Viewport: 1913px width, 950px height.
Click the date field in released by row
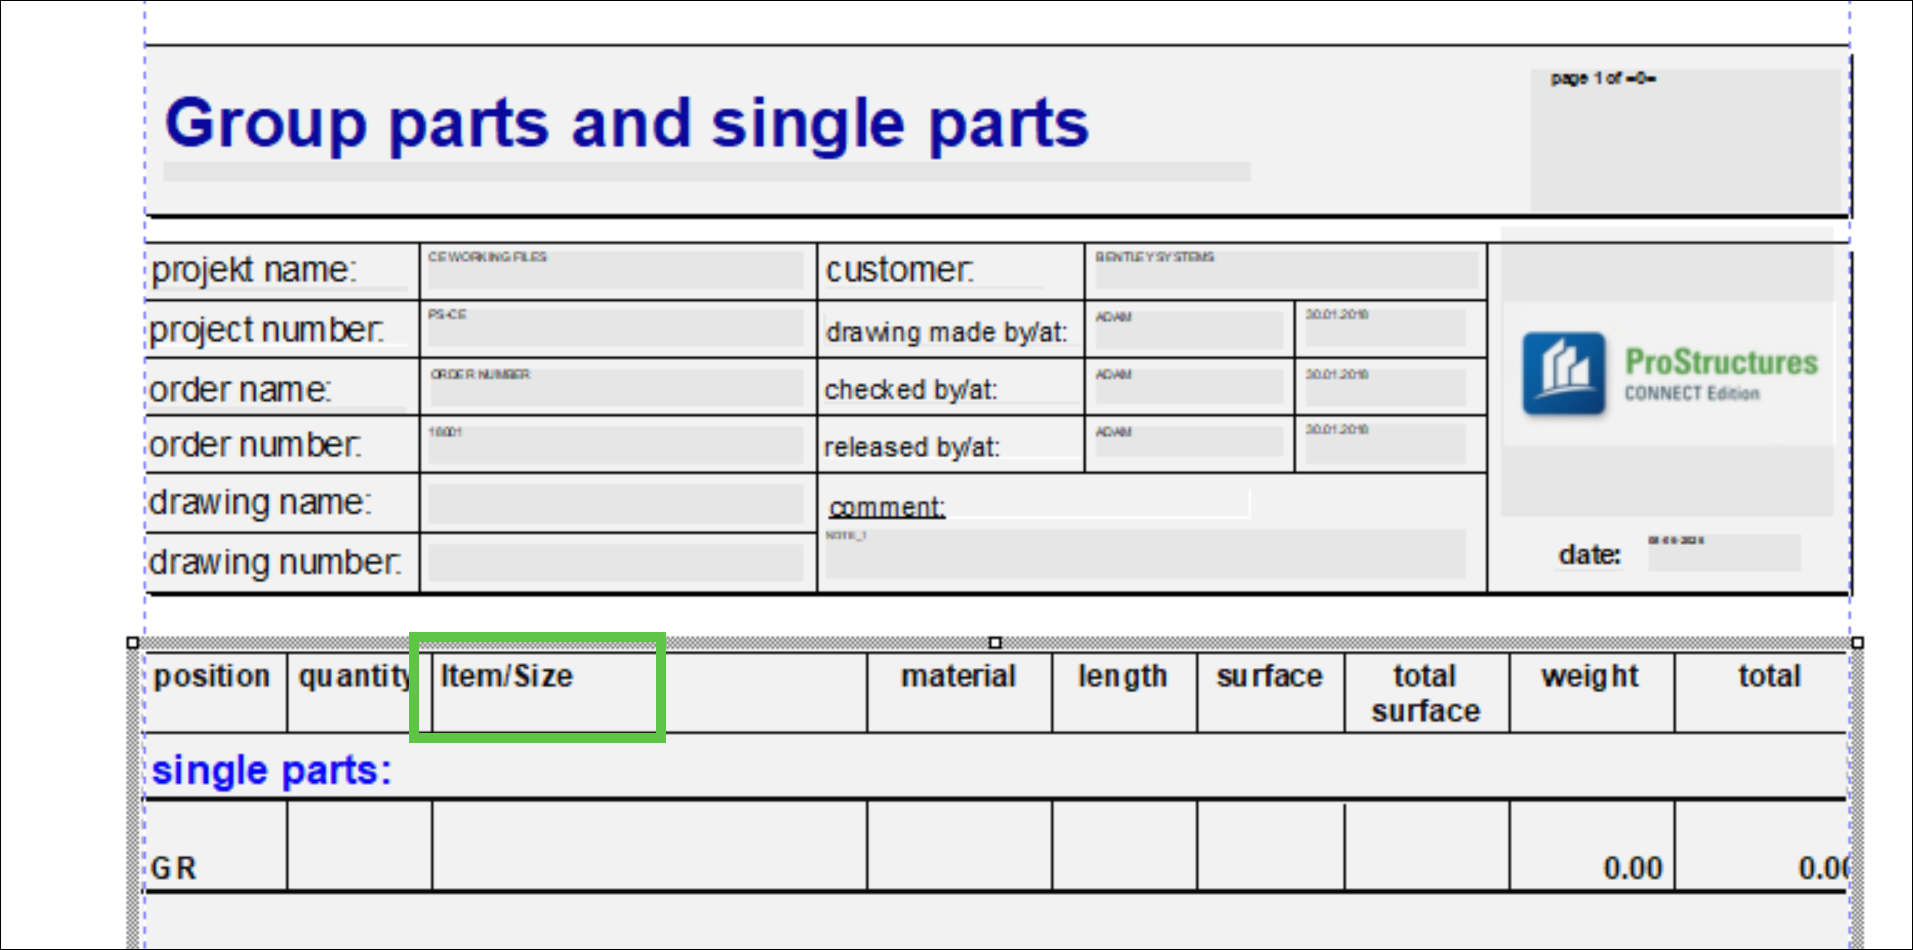click(1385, 444)
